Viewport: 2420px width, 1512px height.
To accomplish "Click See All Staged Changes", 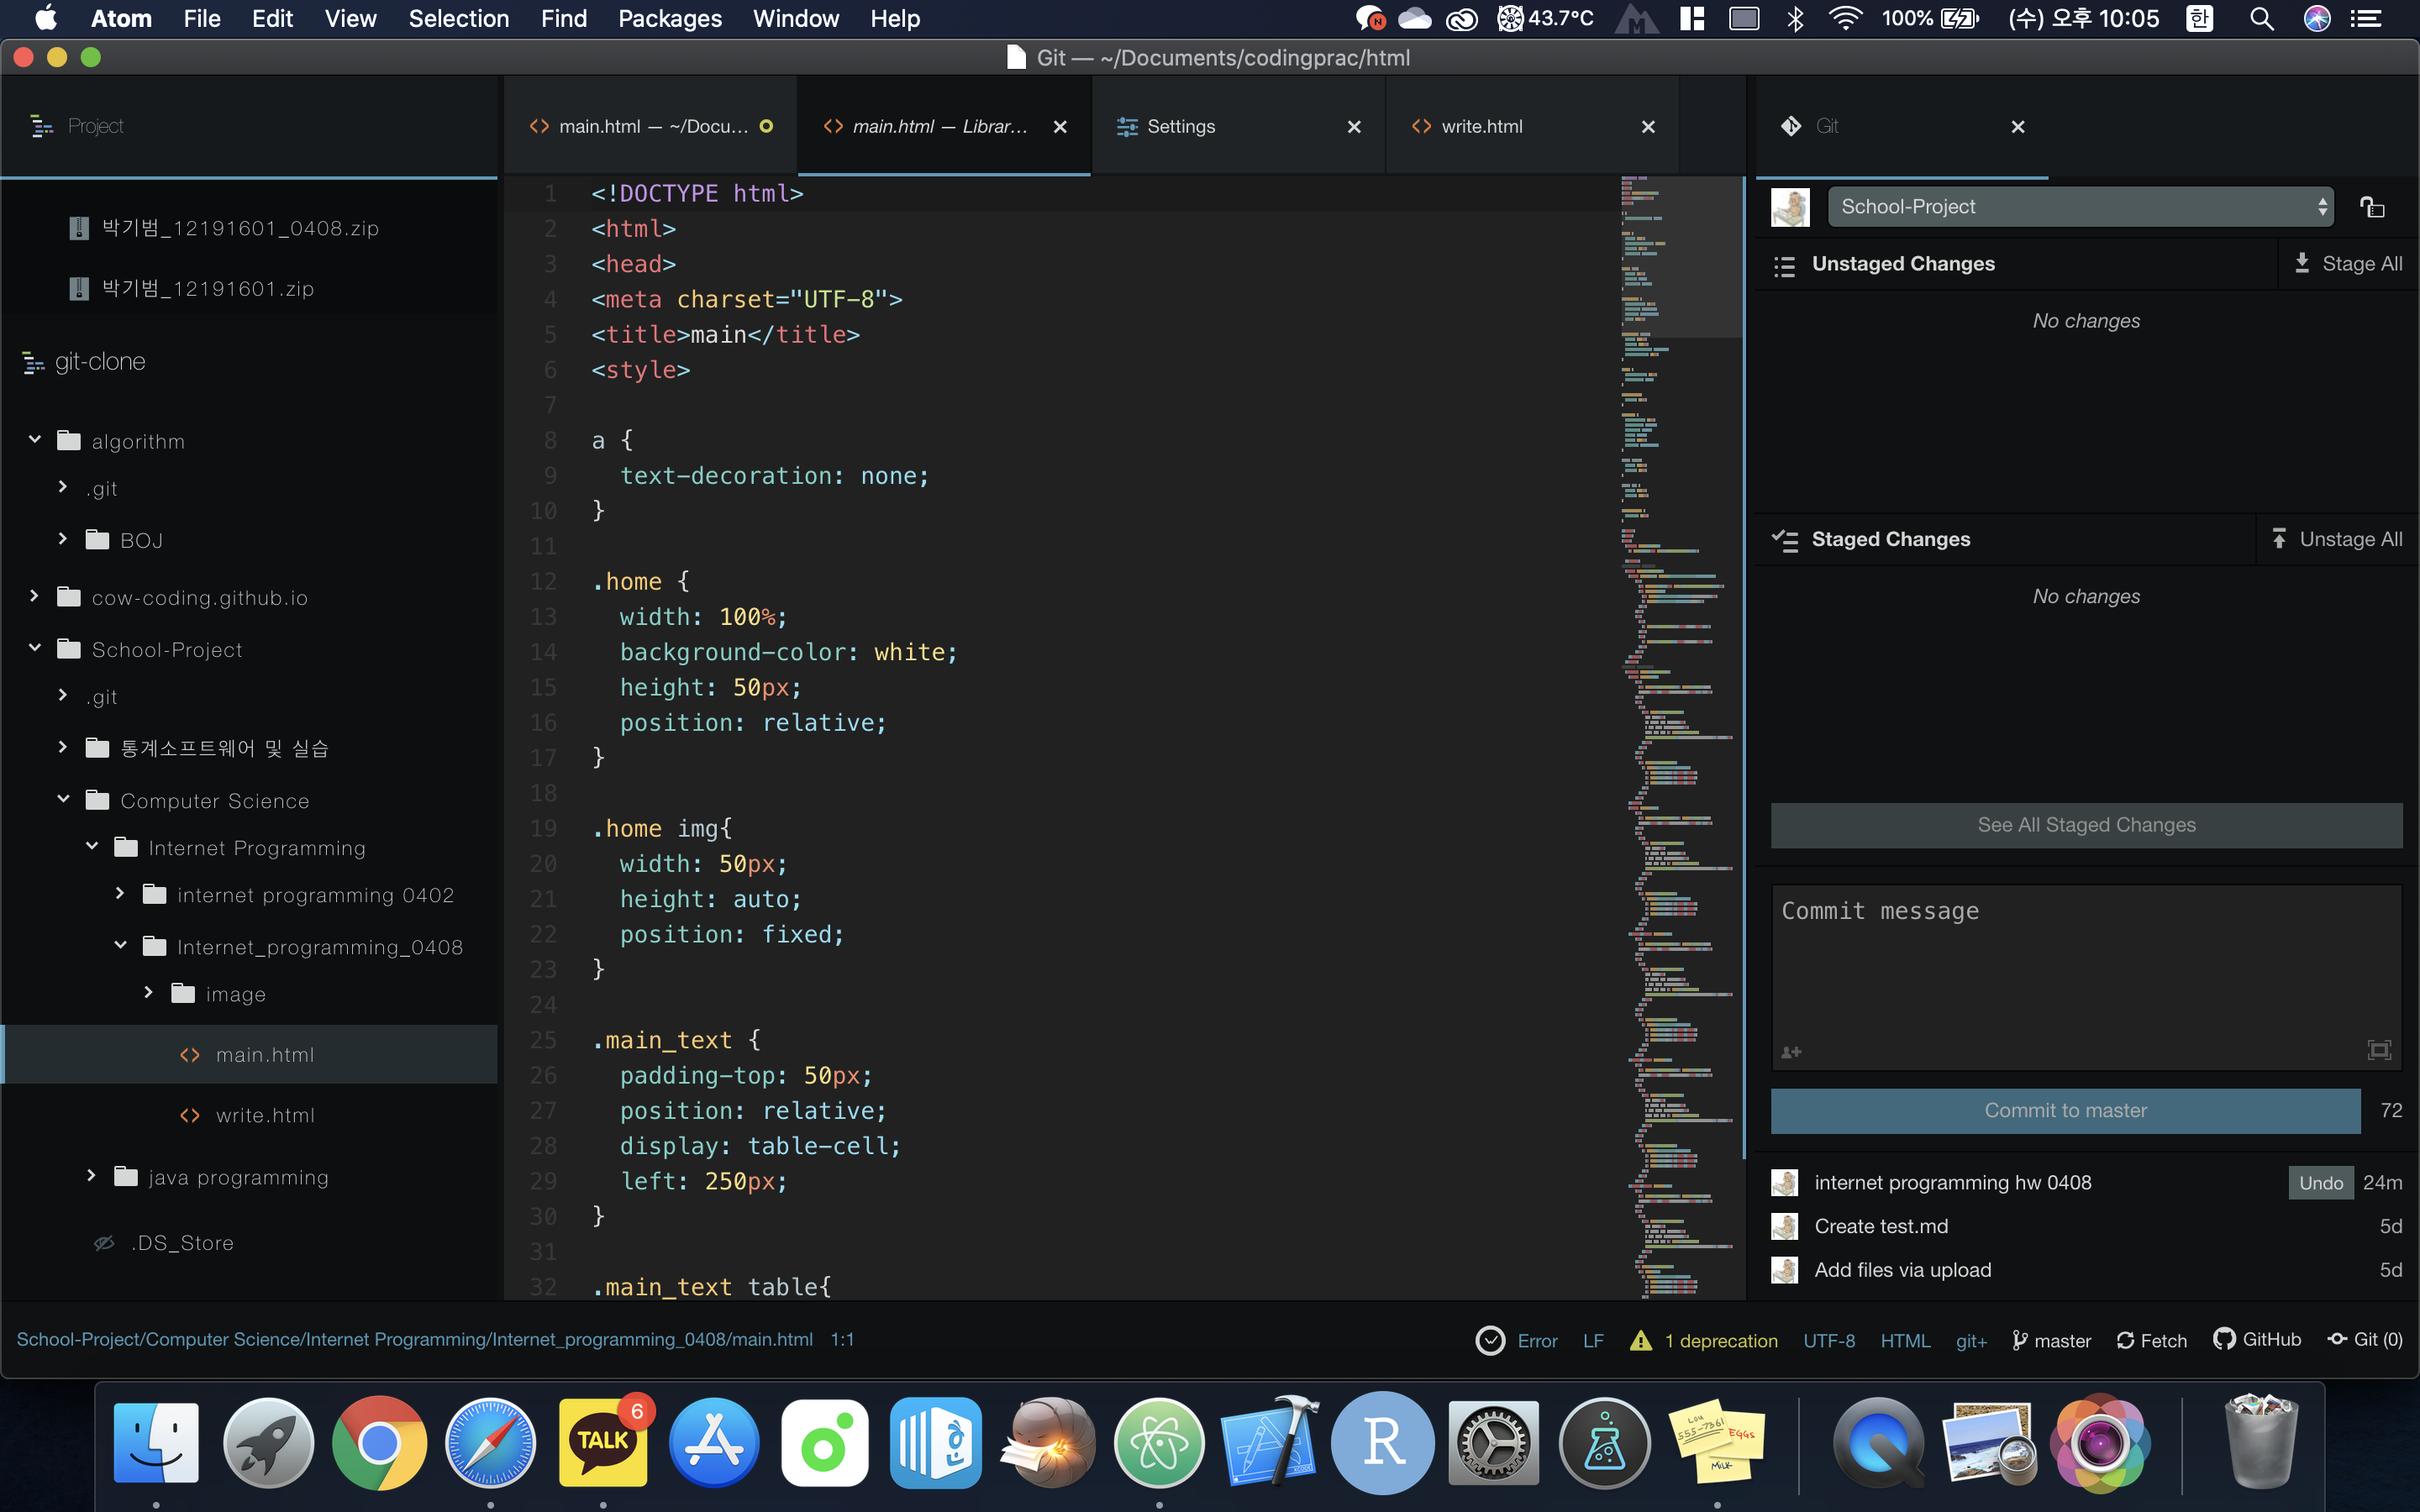I will point(2086,825).
